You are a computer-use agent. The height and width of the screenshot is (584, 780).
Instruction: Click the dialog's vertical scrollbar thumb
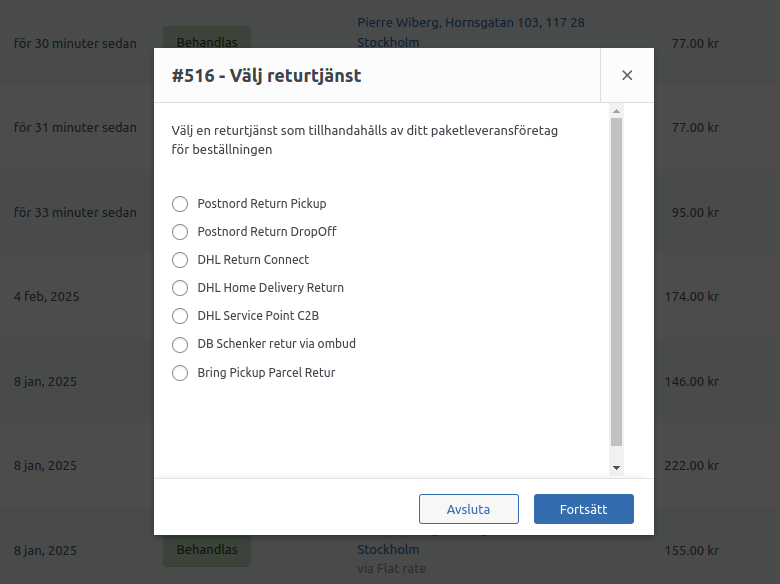point(616,280)
